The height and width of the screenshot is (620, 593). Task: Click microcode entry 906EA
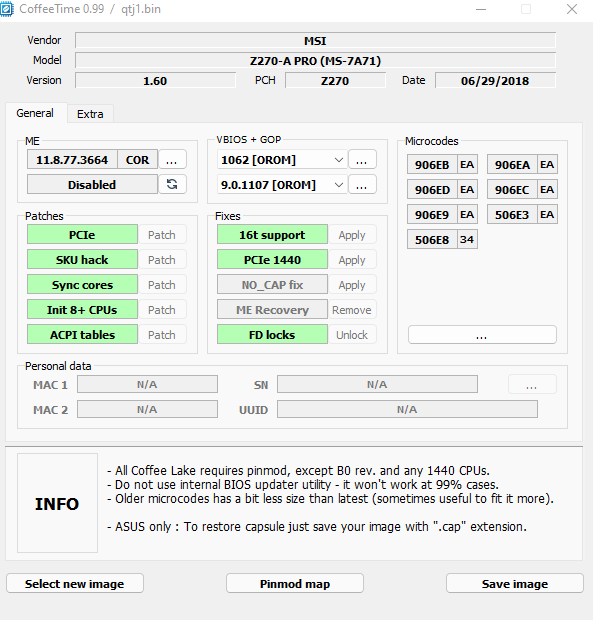[x=512, y=164]
